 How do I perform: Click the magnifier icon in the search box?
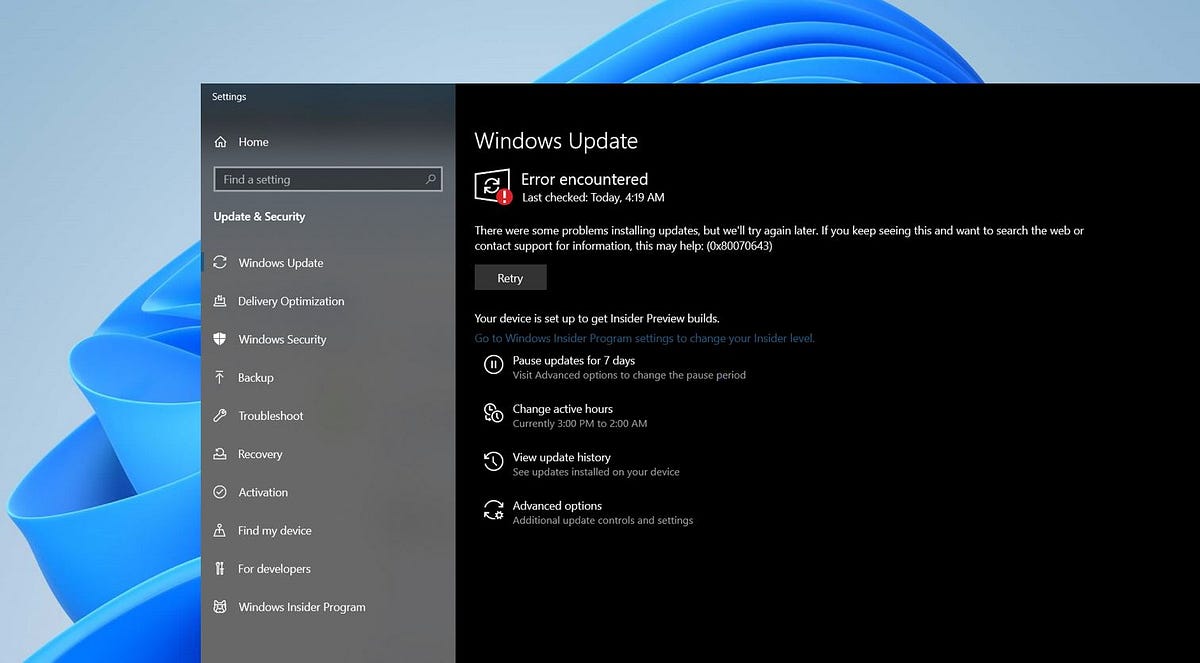(x=431, y=180)
